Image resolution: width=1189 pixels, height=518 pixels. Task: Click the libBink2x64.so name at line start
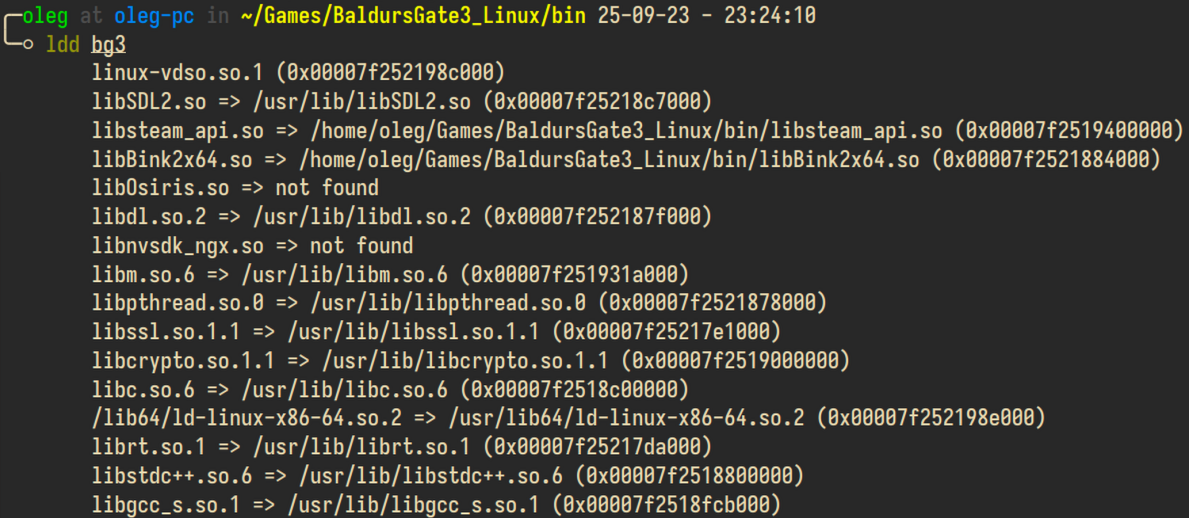(x=172, y=160)
